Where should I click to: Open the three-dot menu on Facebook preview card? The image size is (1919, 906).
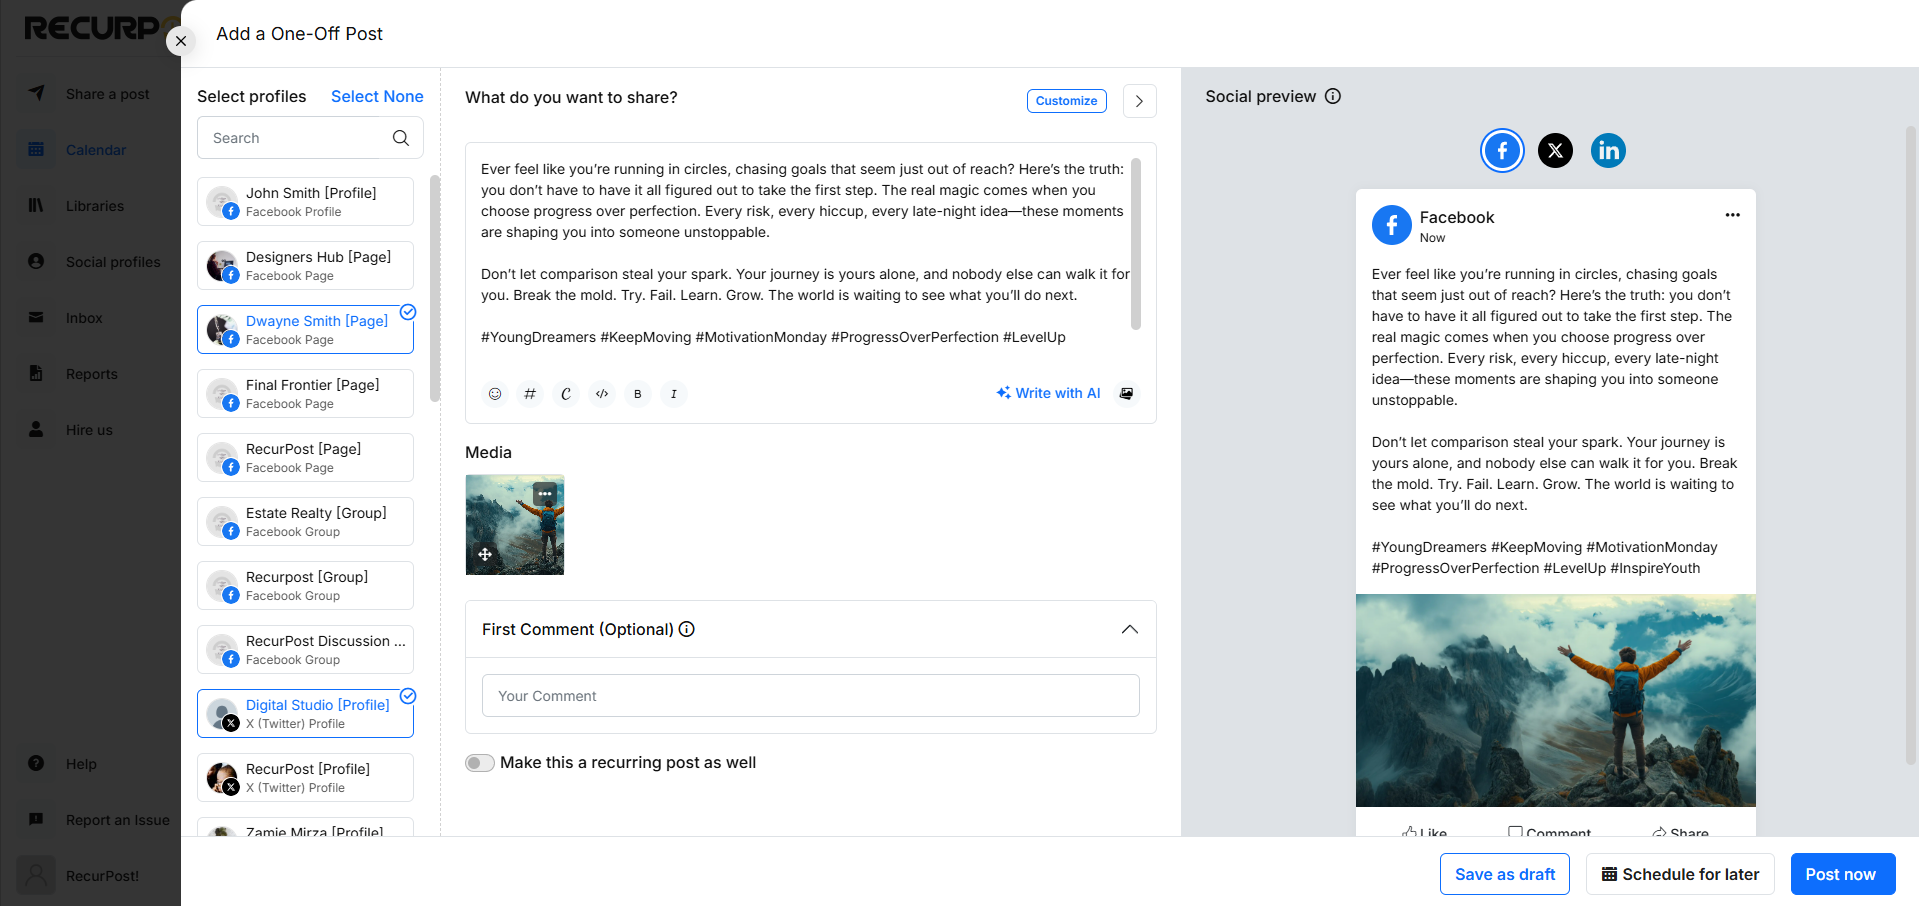[1732, 215]
